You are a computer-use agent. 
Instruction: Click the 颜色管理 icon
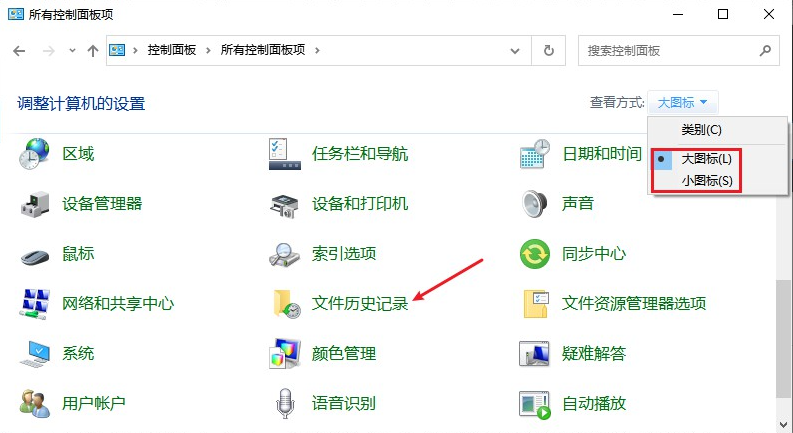pos(285,354)
